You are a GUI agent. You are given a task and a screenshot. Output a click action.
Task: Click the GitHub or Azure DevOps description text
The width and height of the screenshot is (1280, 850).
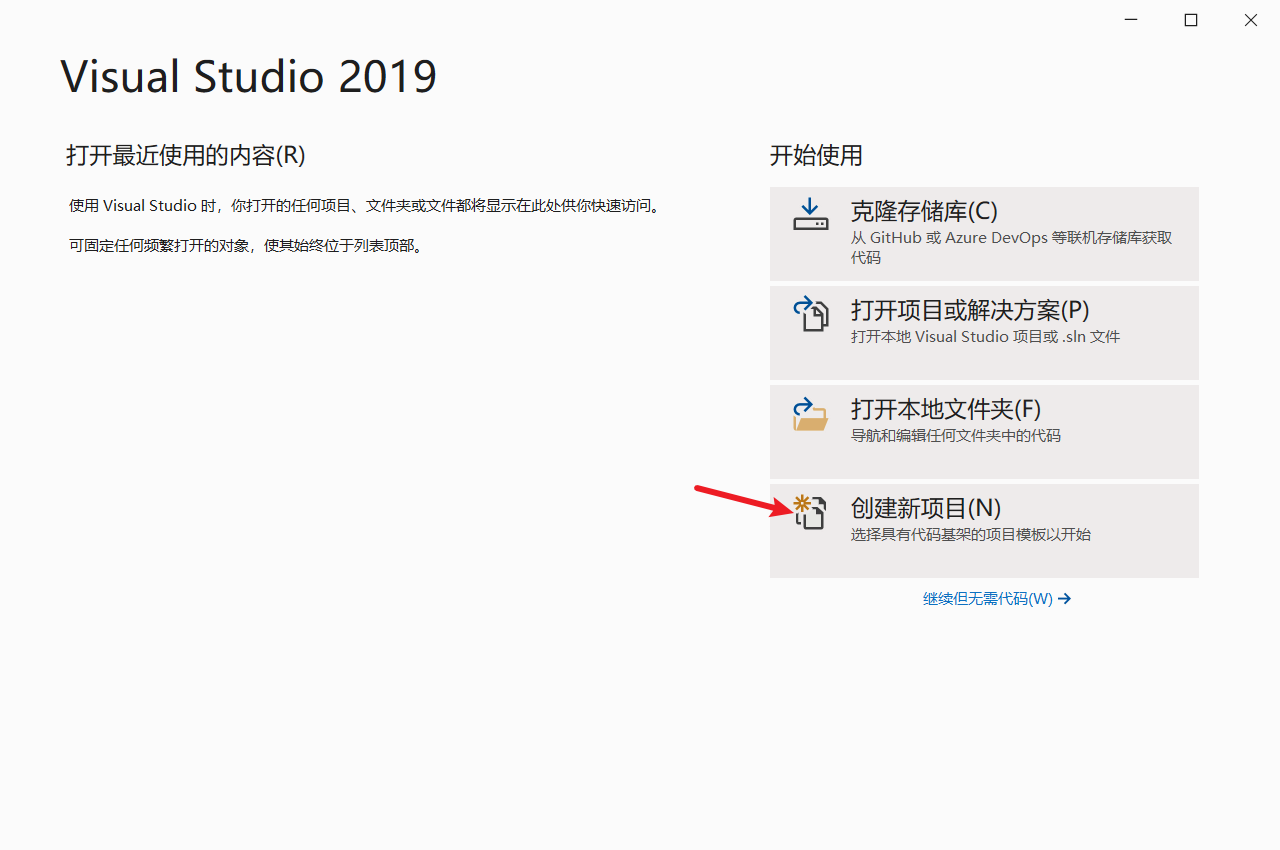click(x=1011, y=247)
